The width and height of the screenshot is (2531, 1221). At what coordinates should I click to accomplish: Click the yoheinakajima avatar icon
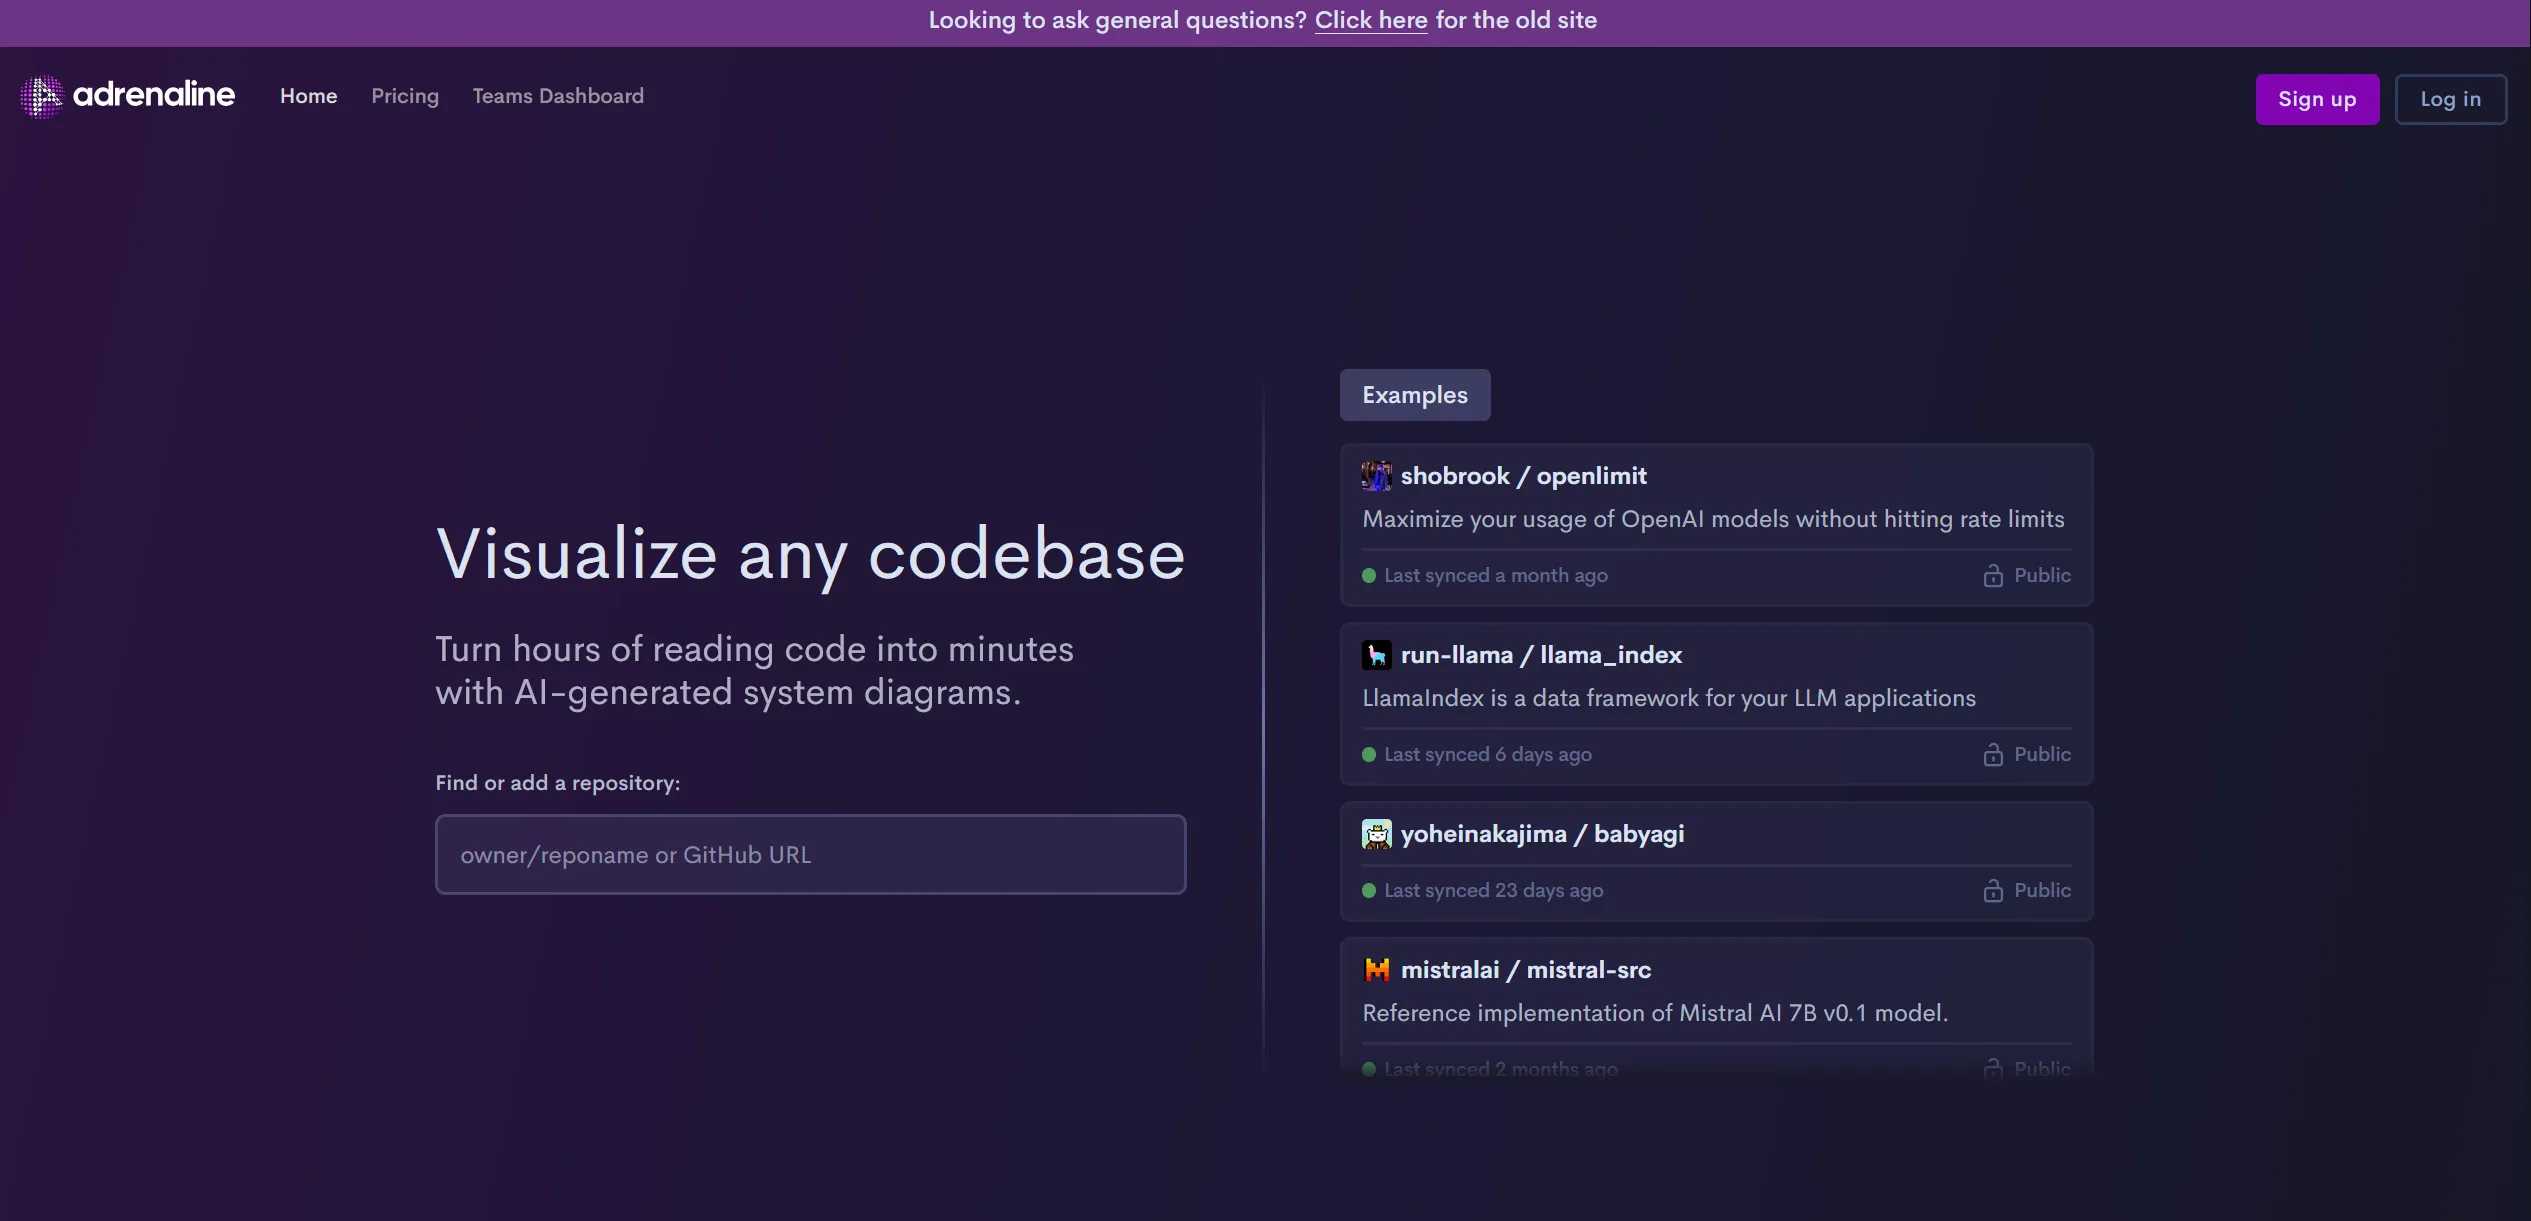click(1376, 834)
